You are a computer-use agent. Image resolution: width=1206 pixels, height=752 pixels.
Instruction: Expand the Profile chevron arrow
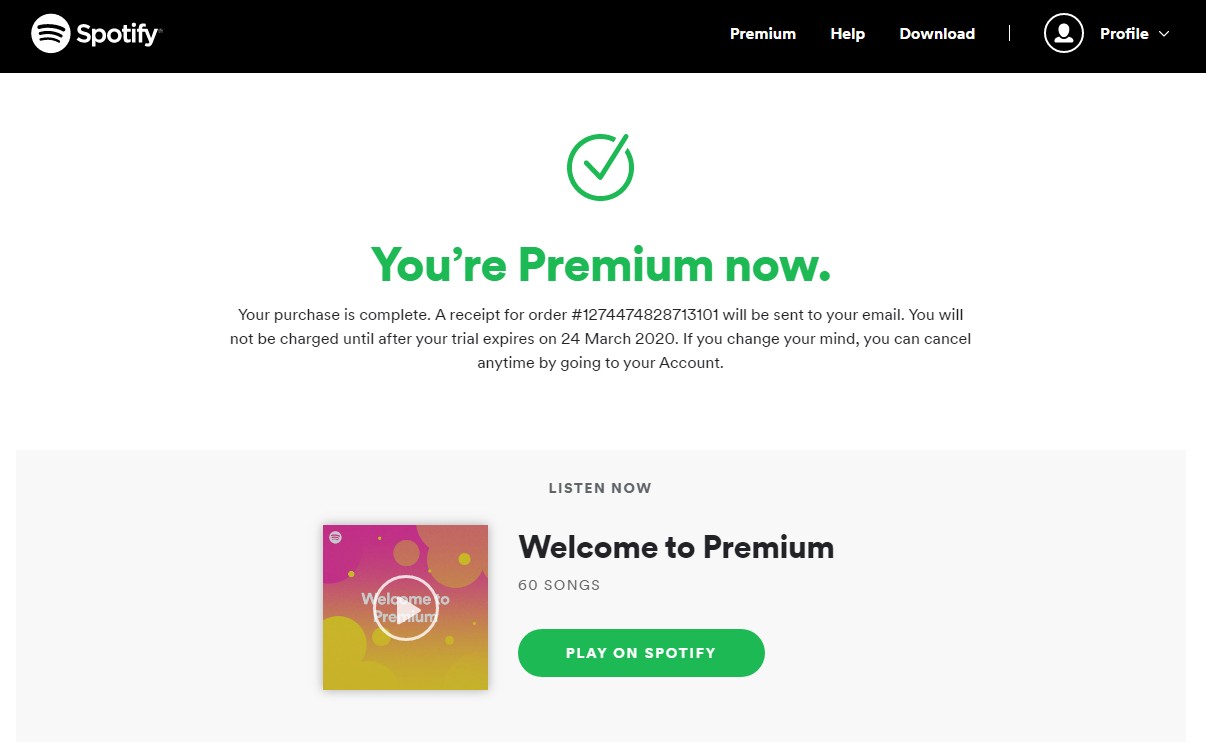1164,34
